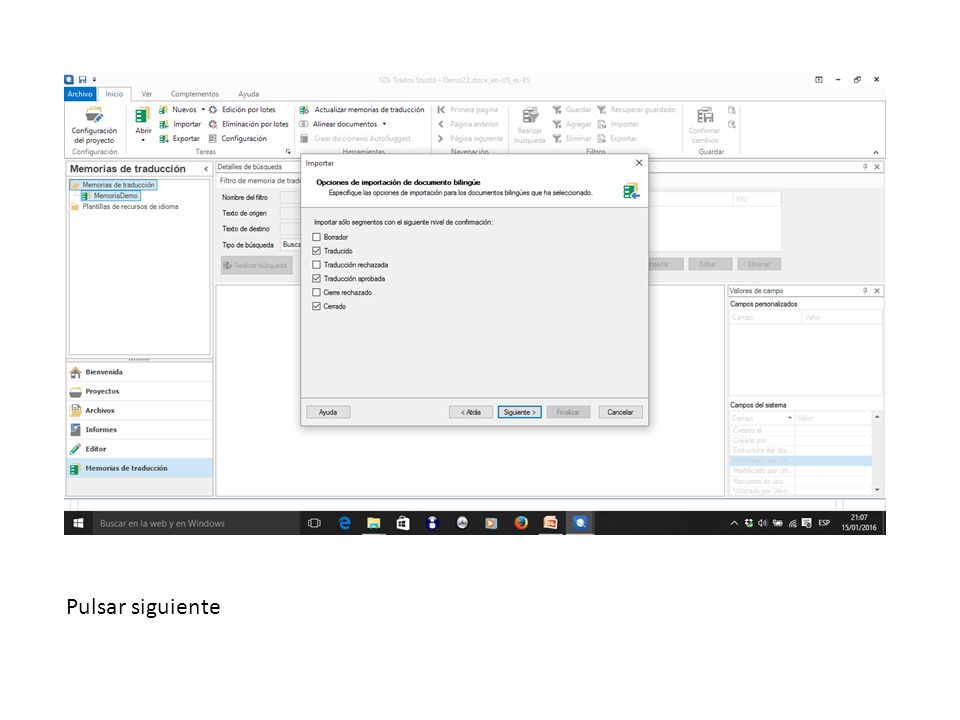The image size is (960, 720).
Task: Switch to the Ver ribbon tab
Action: (146, 94)
